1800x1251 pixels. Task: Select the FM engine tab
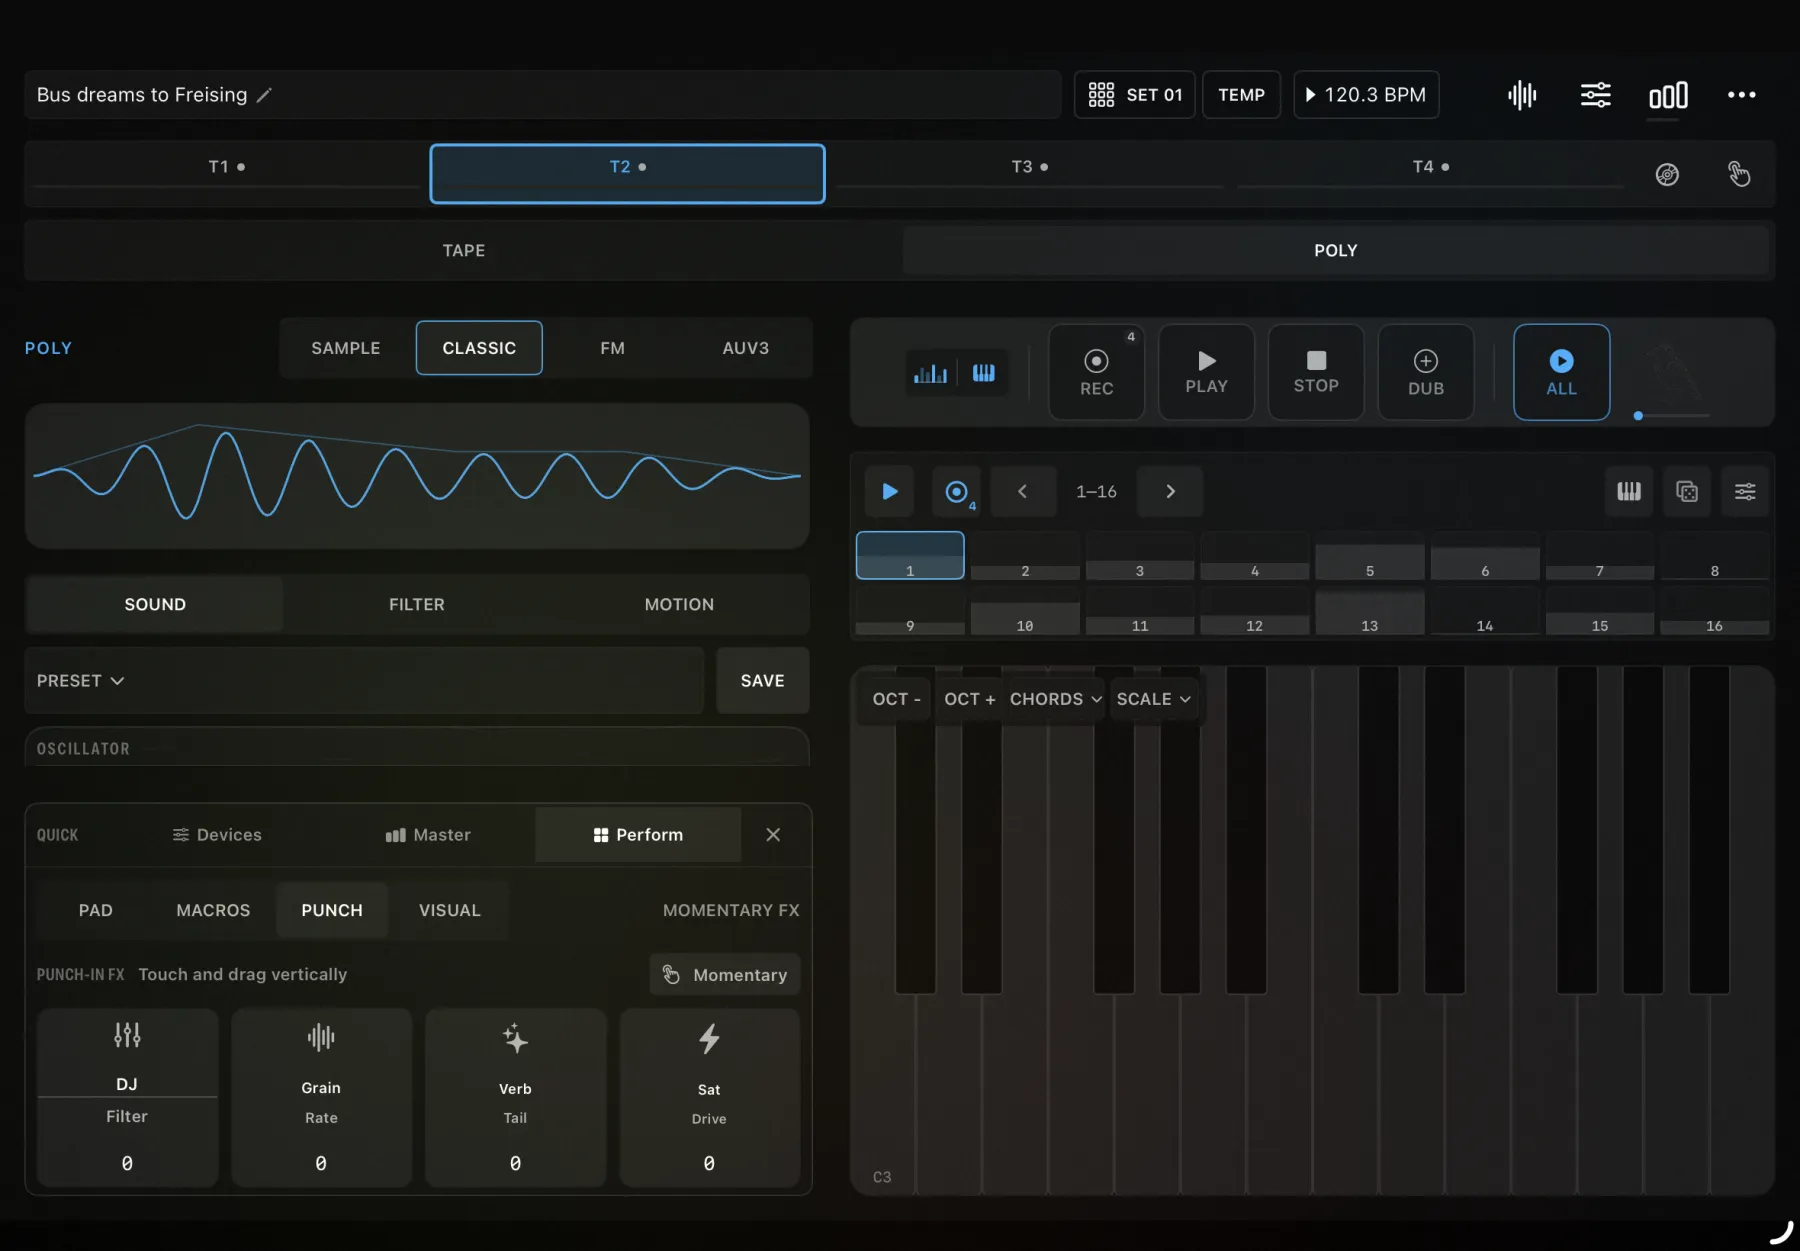612,348
